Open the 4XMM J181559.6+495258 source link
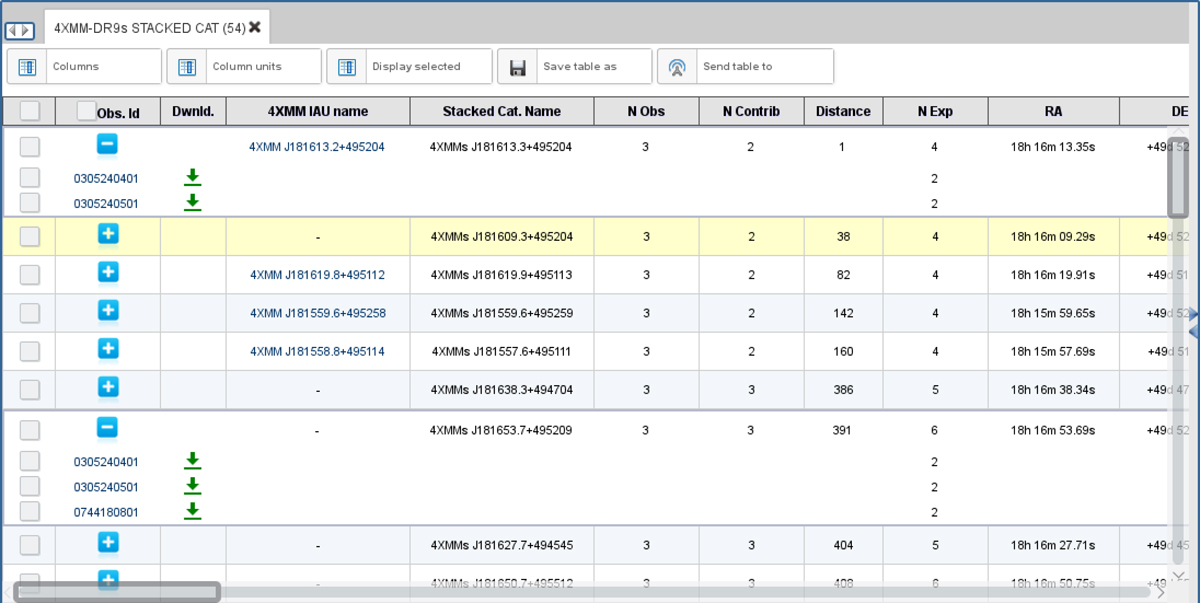Screen dimensions: 1200x603 pos(317,313)
